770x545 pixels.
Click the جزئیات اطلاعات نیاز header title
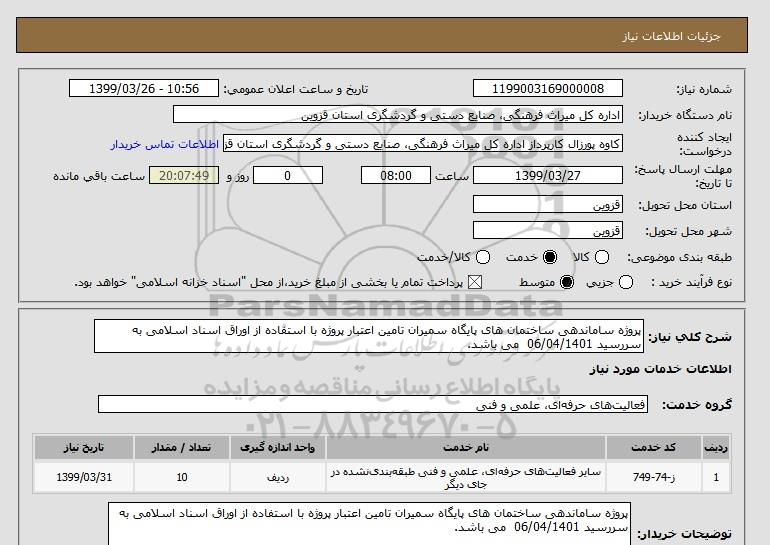point(672,36)
